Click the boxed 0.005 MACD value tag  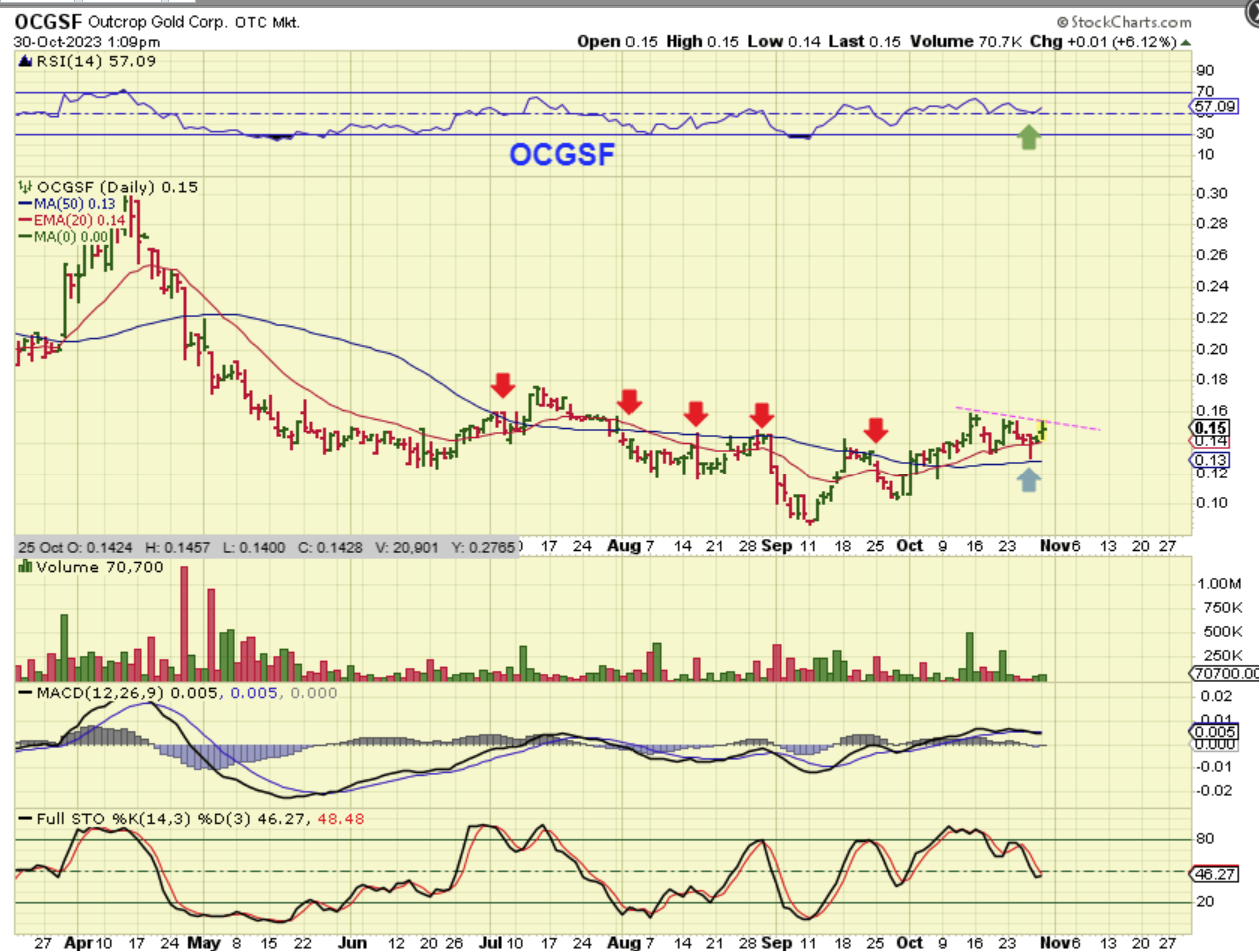coord(1214,732)
